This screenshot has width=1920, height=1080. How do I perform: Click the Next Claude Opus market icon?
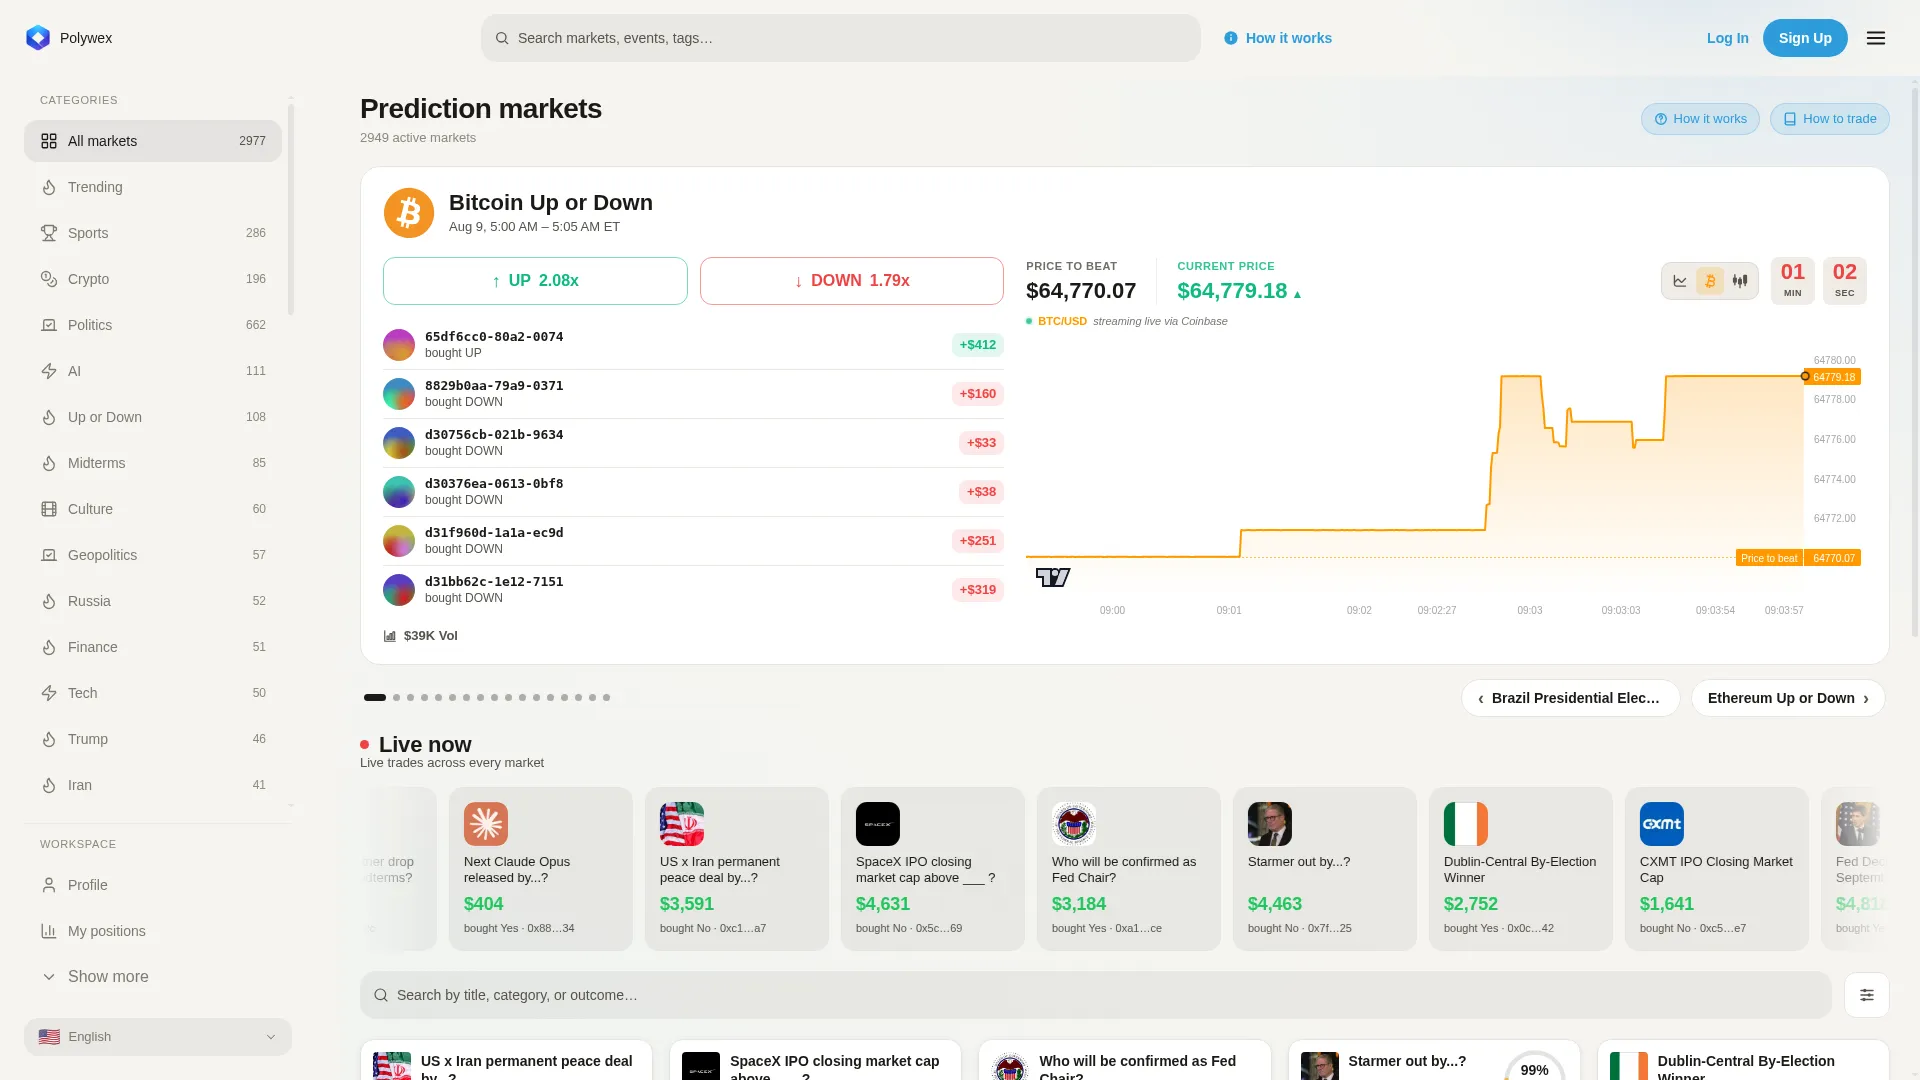point(486,824)
